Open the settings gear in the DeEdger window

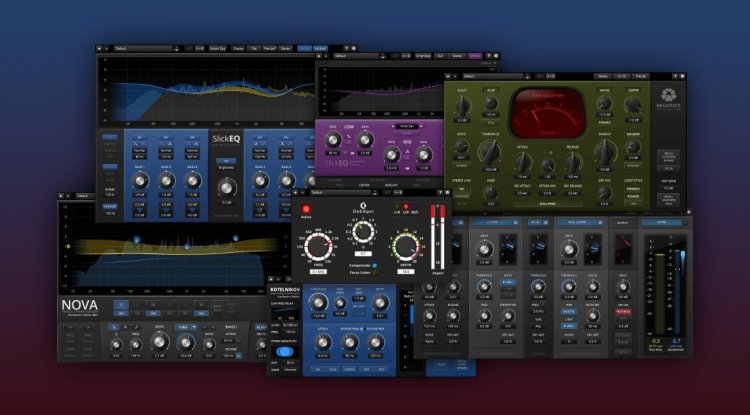448,192
